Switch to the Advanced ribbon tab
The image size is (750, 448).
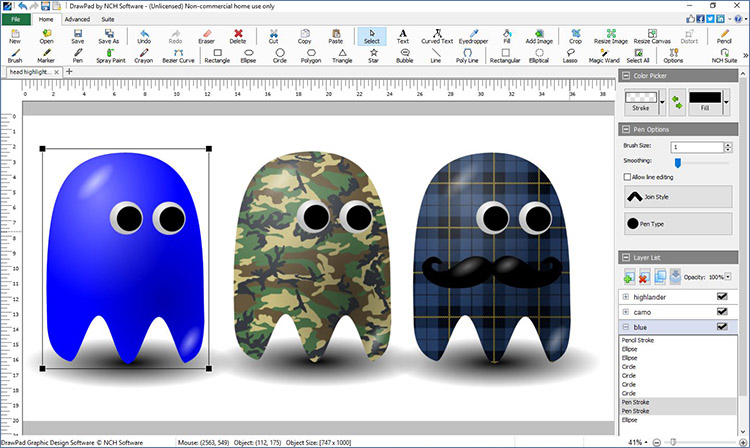pos(76,19)
